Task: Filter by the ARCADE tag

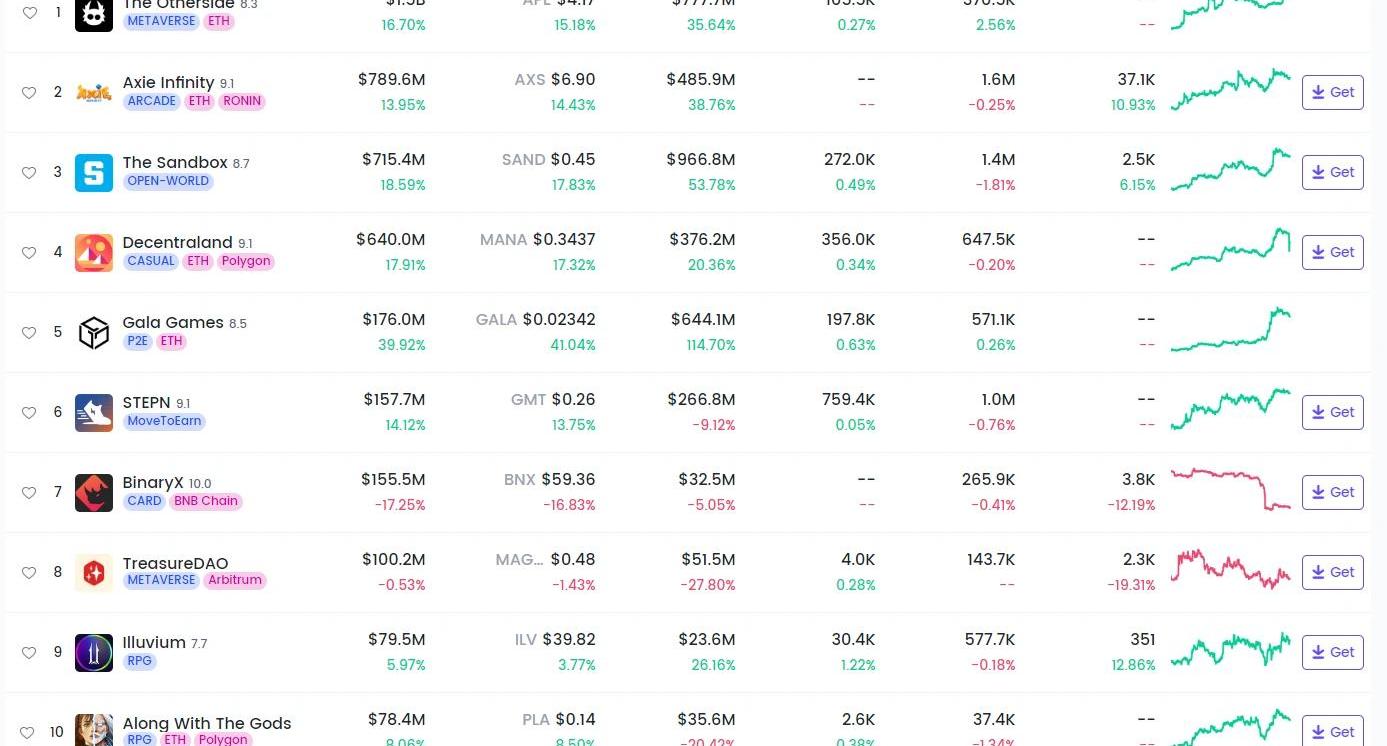Action: [x=152, y=101]
